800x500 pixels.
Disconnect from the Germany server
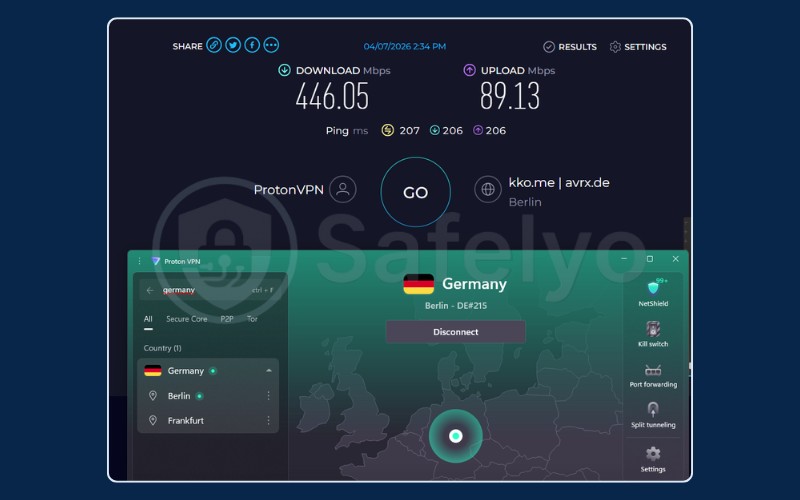pyautogui.click(x=456, y=332)
